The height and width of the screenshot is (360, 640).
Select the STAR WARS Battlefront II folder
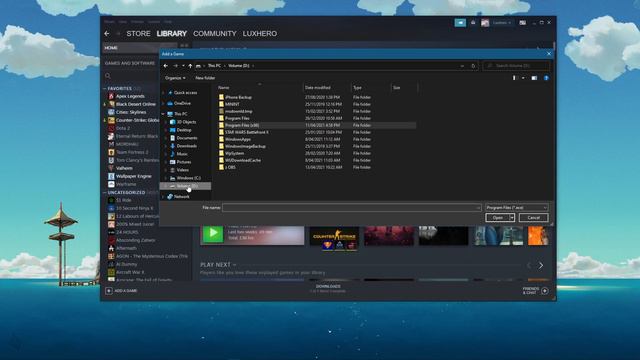247,132
